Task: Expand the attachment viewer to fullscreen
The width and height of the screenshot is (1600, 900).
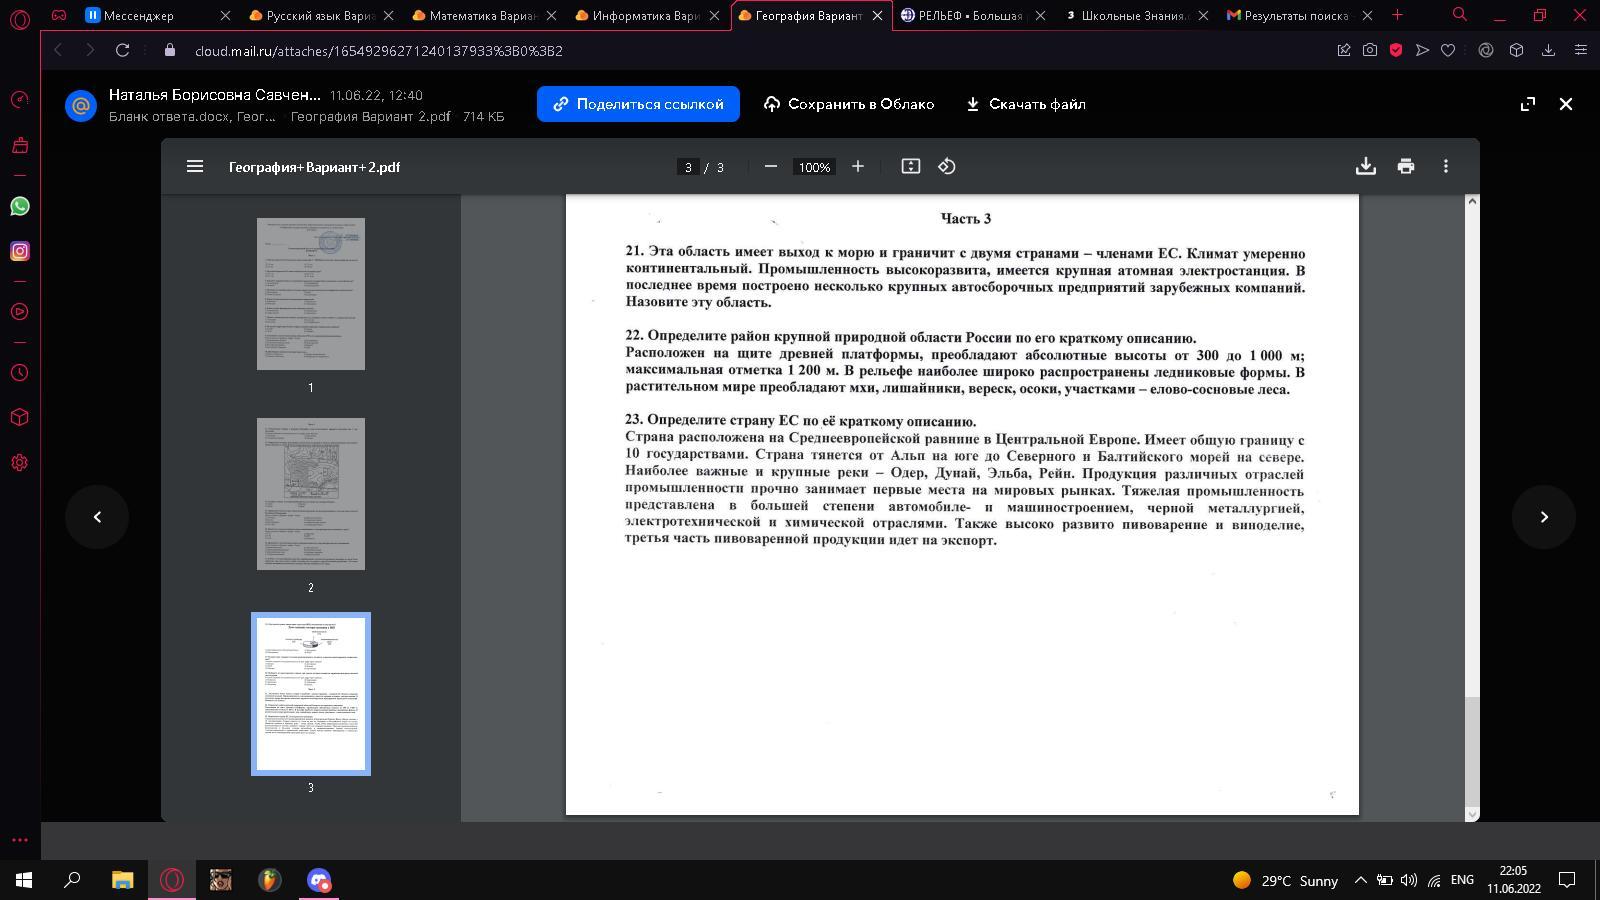Action: click(1528, 104)
